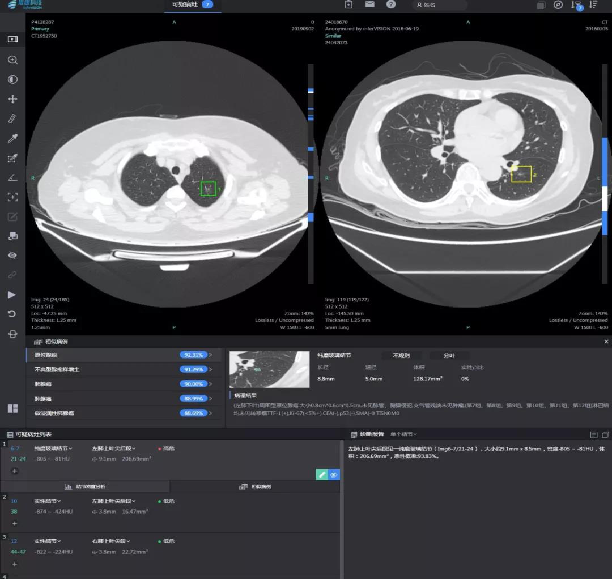This screenshot has height=580, width=613.
Task: Click the green nodule box on left scan
Action: coord(207,187)
